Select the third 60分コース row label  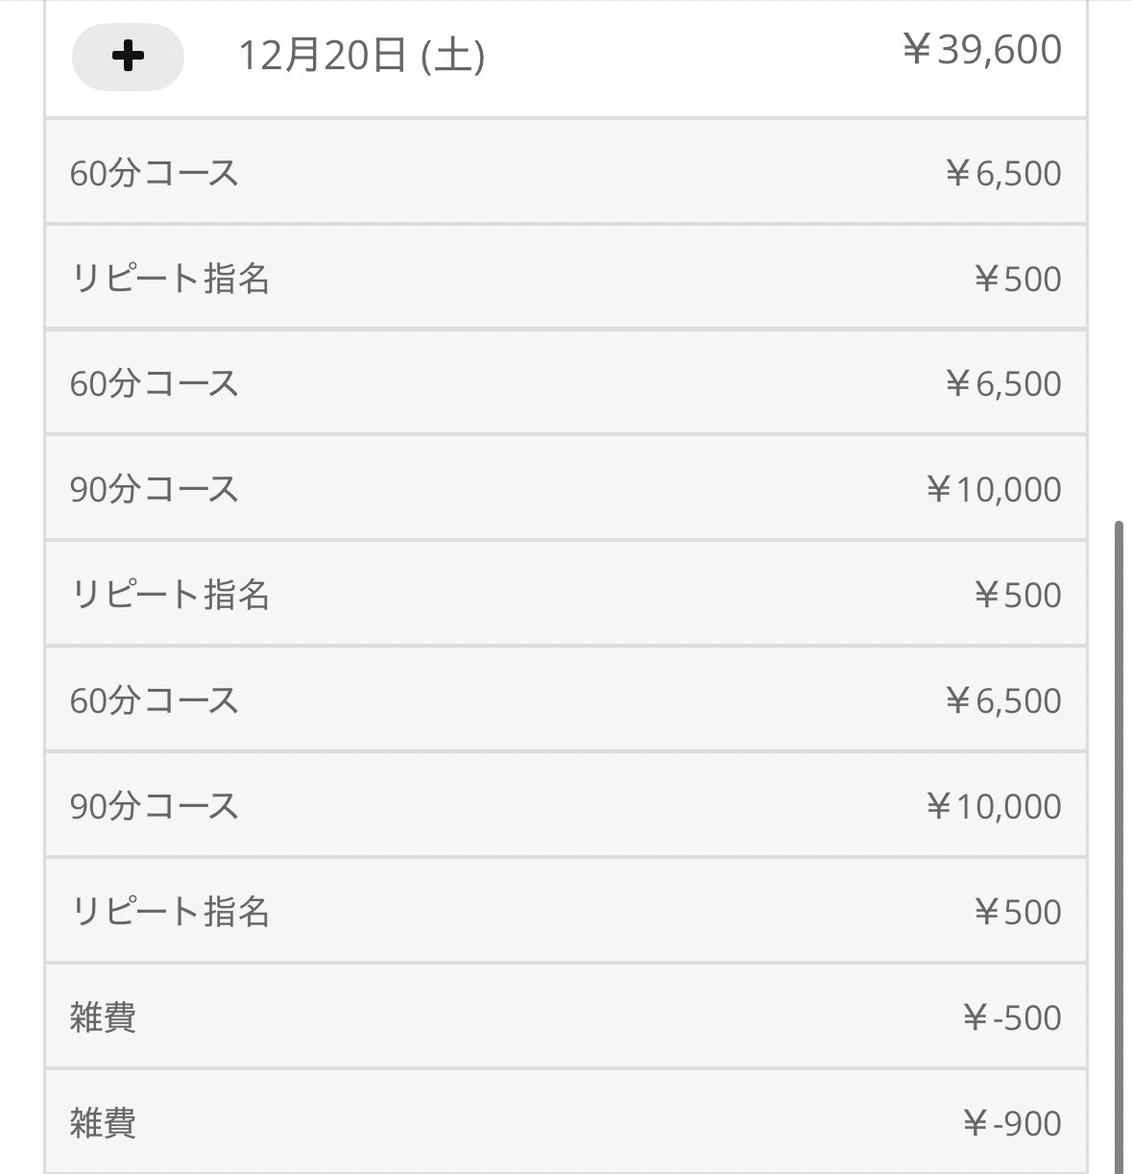(154, 701)
